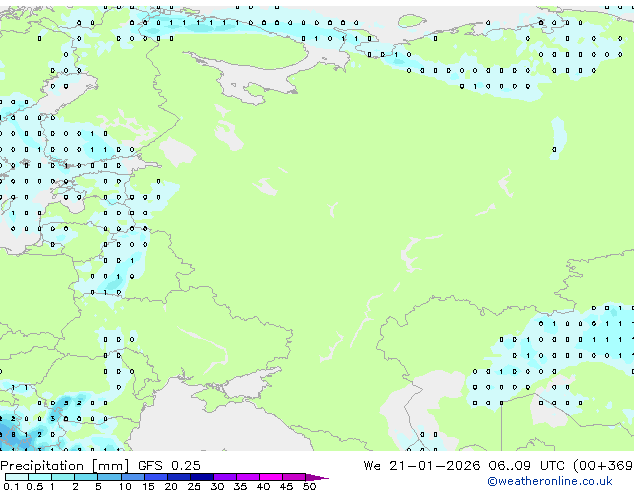Click the 30 to 35 mm legend swatch
634x490 pixels.
tap(225, 477)
